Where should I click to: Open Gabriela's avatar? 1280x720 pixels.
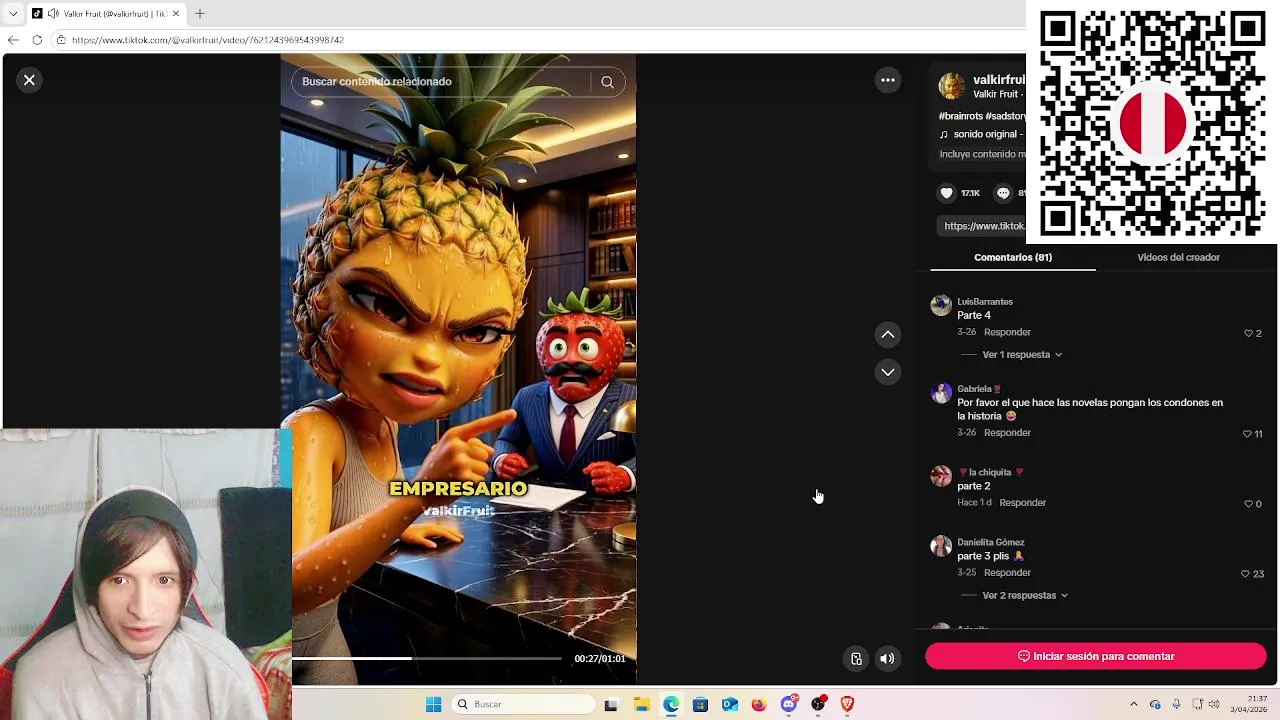click(x=941, y=393)
